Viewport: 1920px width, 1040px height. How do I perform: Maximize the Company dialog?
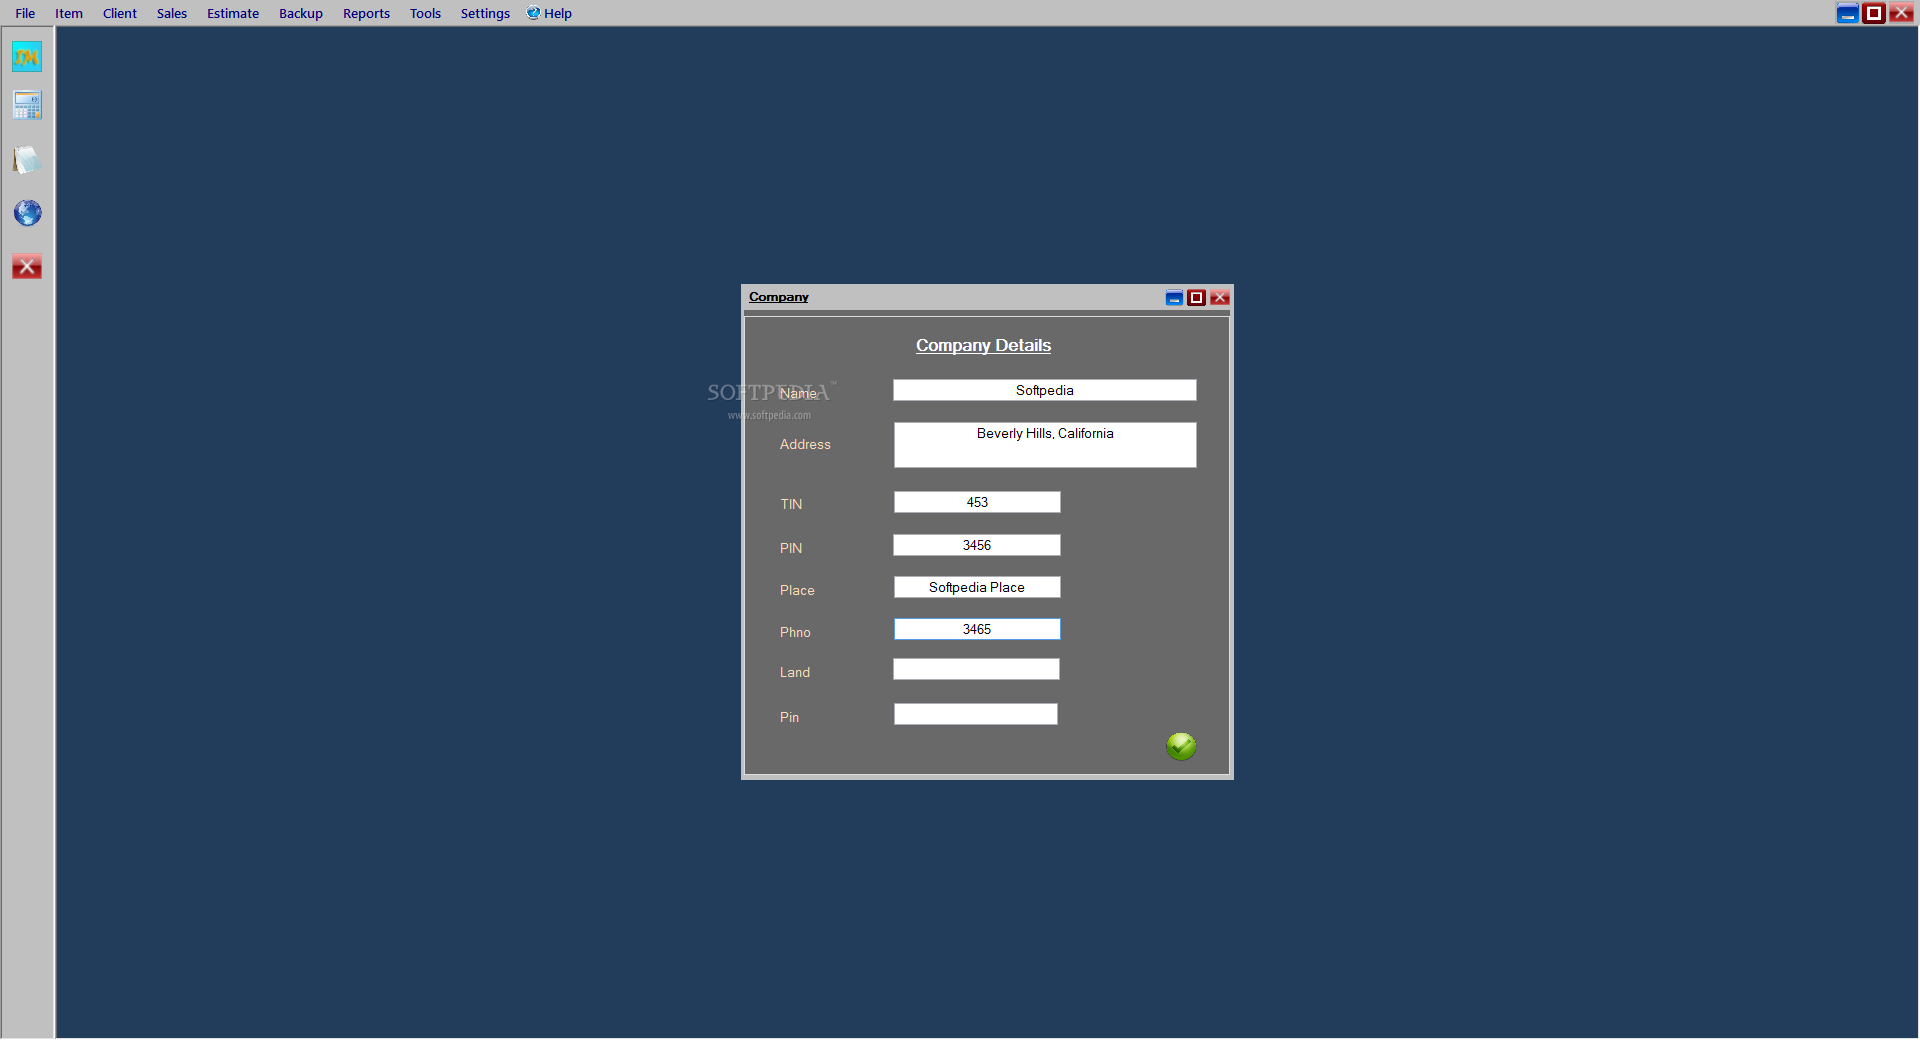pyautogui.click(x=1196, y=298)
